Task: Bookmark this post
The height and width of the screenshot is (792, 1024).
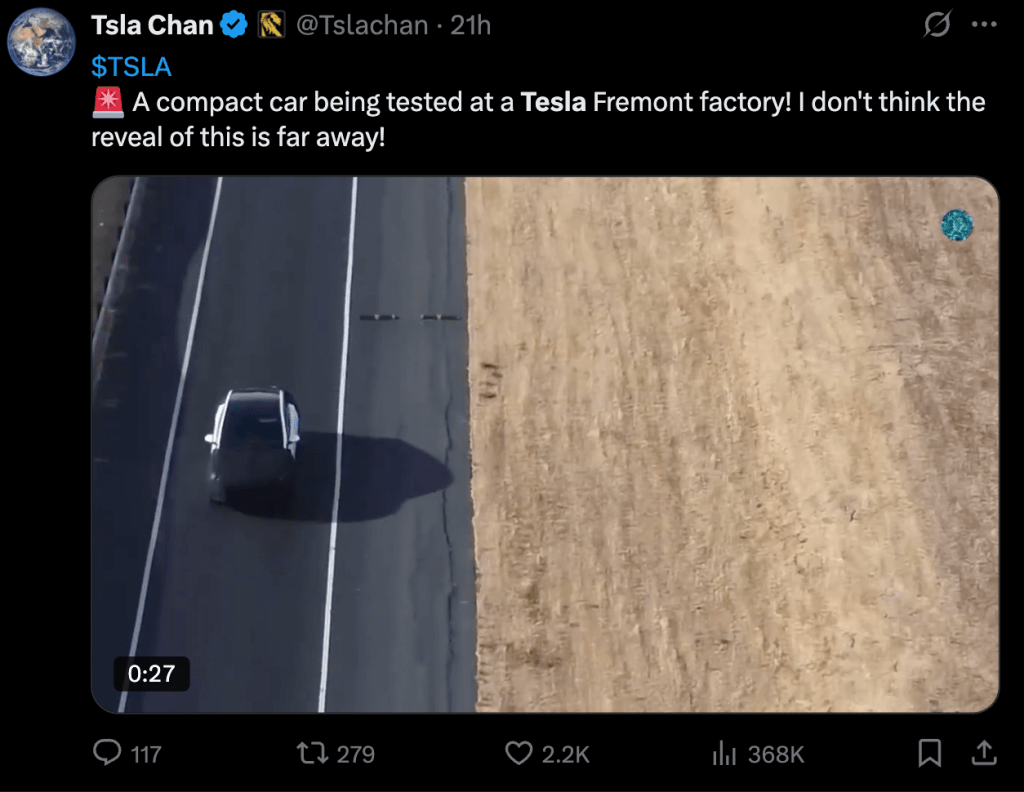Action: pos(930,753)
